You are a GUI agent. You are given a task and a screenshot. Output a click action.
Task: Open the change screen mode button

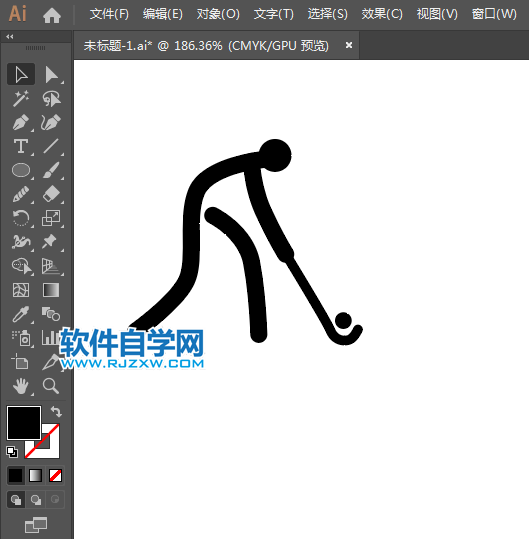point(36,525)
